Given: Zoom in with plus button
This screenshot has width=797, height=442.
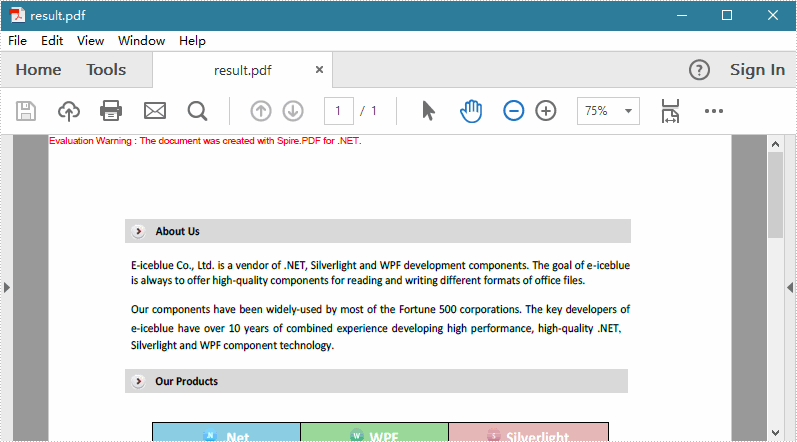Looking at the screenshot, I should (546, 111).
